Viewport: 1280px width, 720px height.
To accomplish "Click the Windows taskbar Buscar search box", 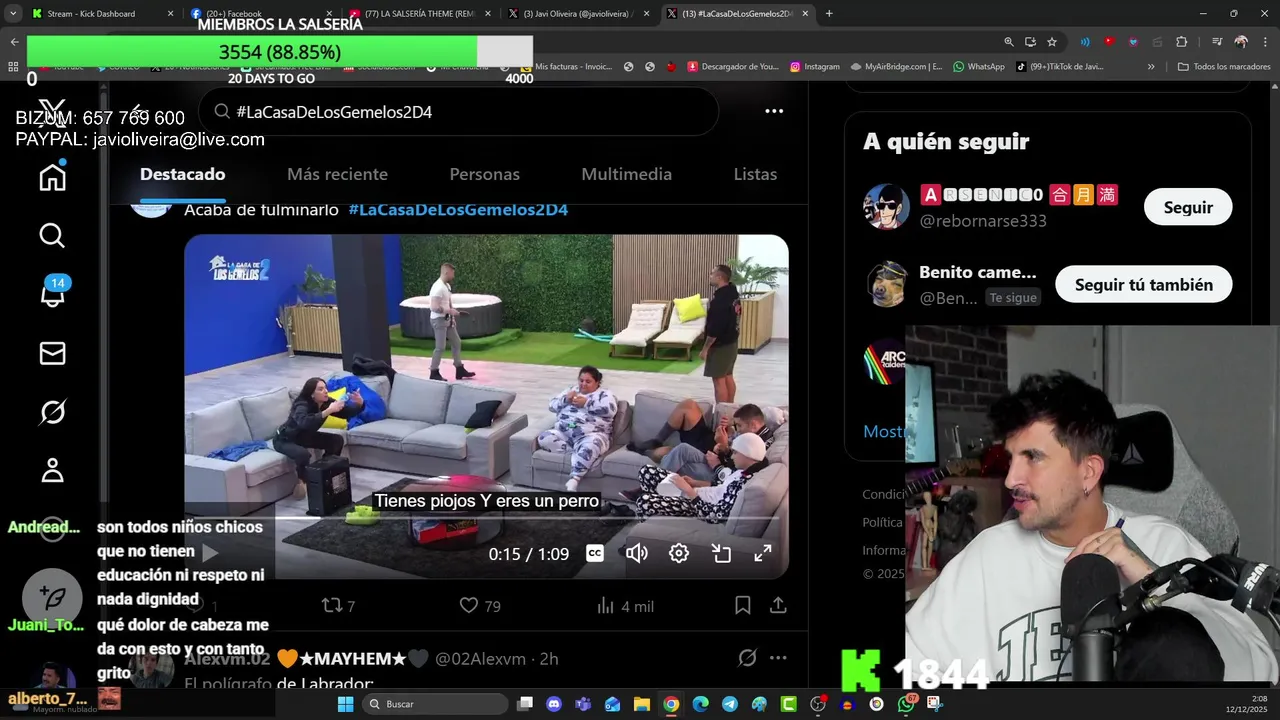I will click(433, 704).
